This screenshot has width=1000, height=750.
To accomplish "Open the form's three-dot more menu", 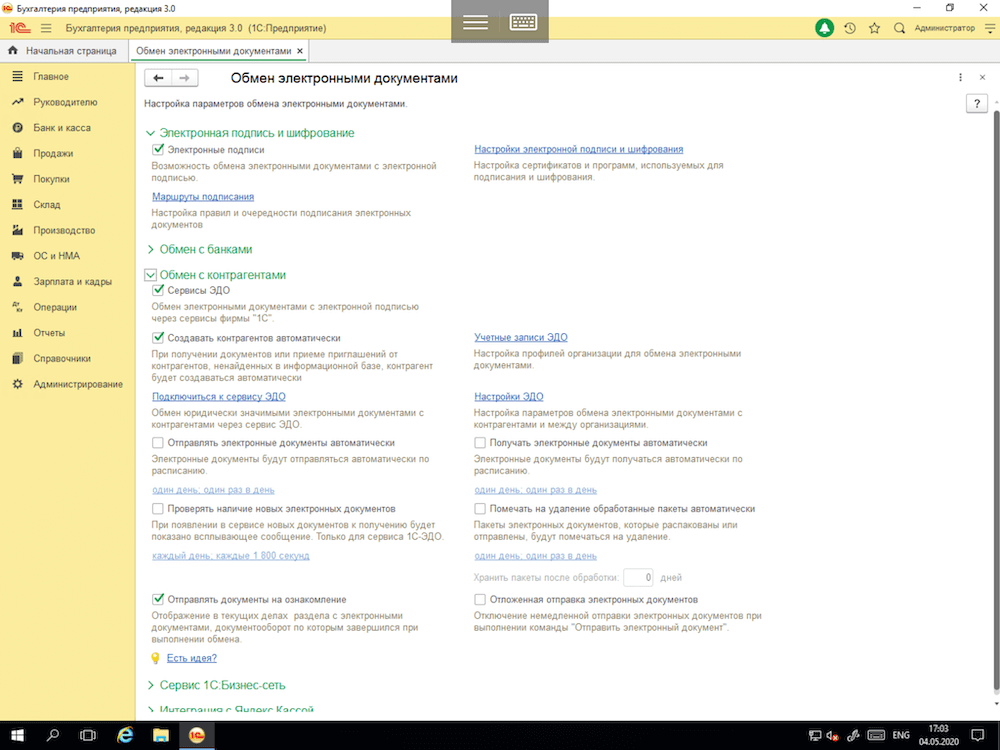I will (x=960, y=77).
